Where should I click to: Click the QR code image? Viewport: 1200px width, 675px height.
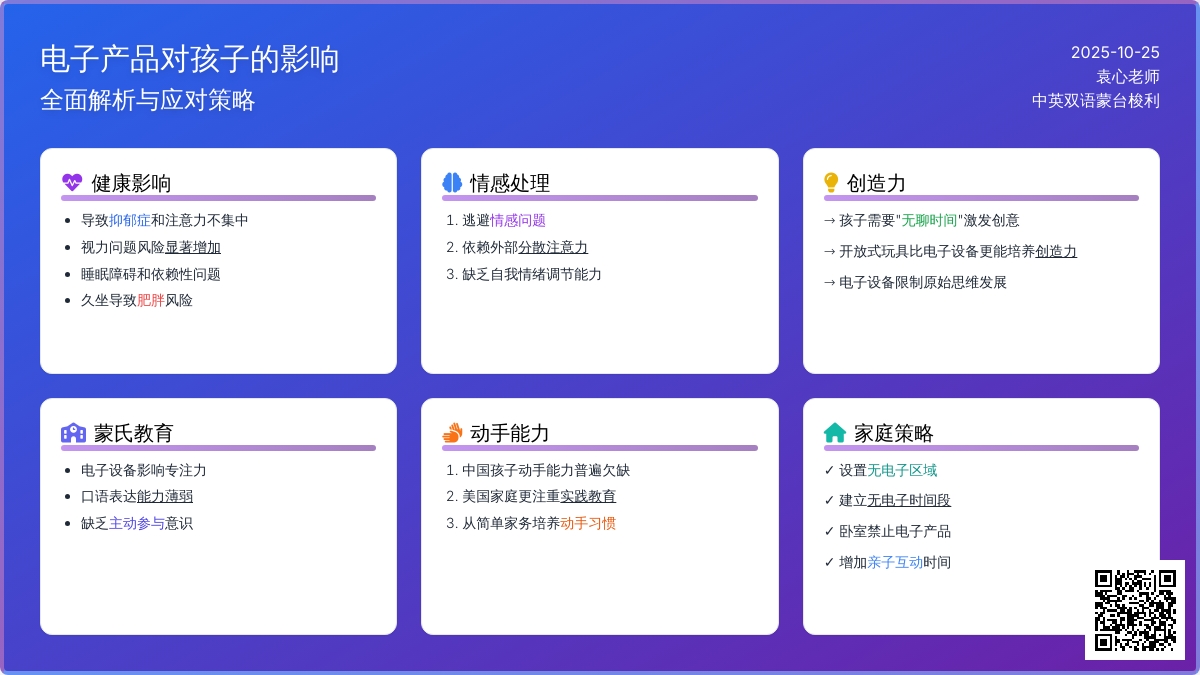(1135, 609)
